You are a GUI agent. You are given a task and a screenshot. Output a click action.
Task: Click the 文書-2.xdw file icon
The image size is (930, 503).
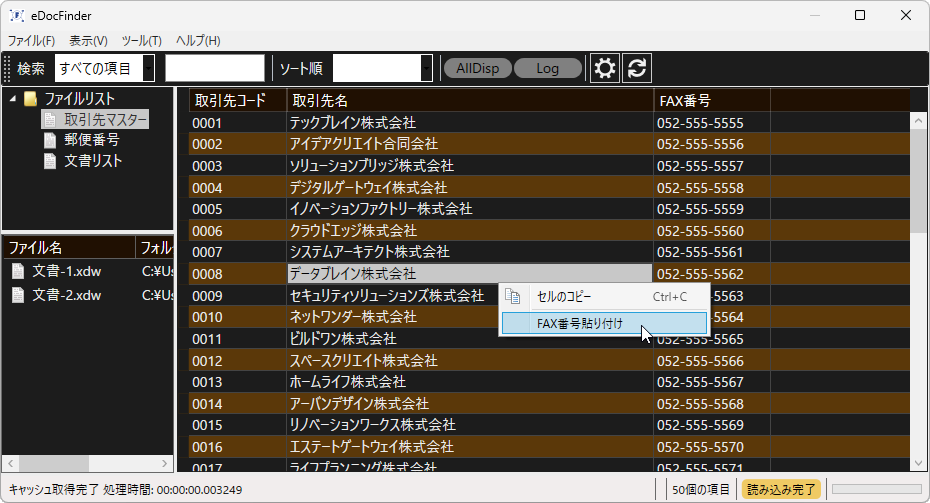(17, 295)
